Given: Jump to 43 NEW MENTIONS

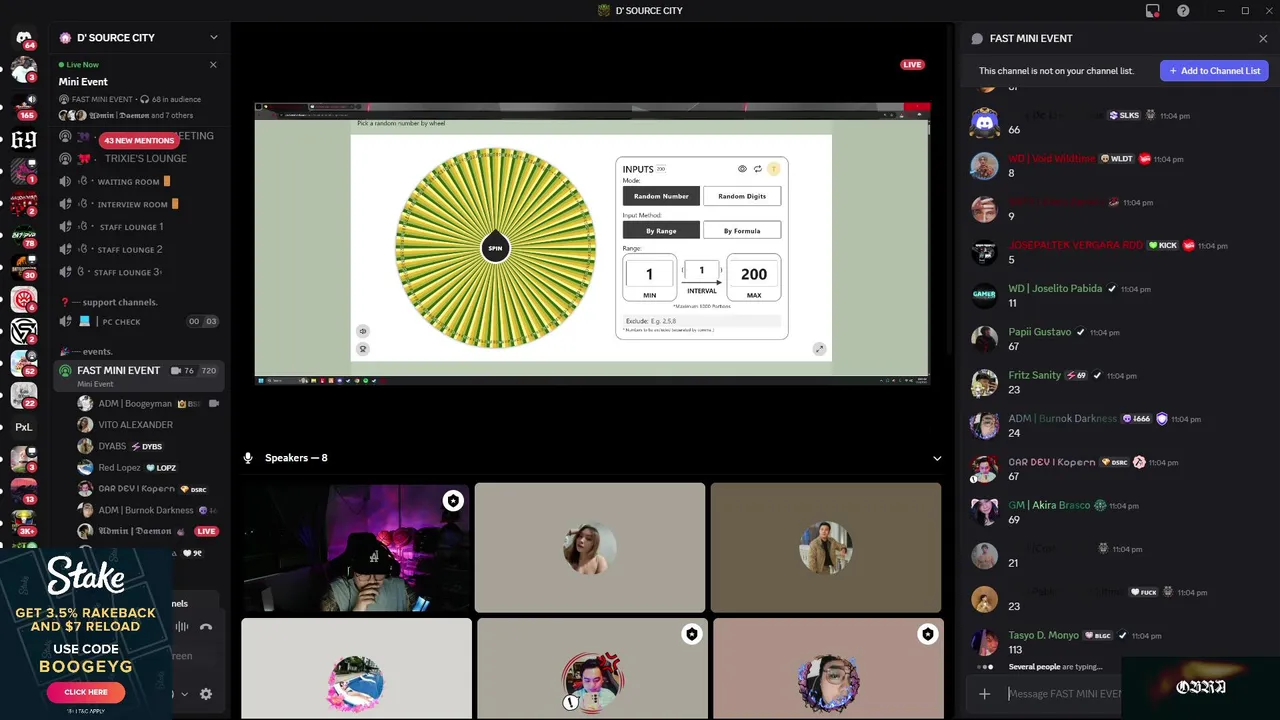Looking at the screenshot, I should point(139,140).
